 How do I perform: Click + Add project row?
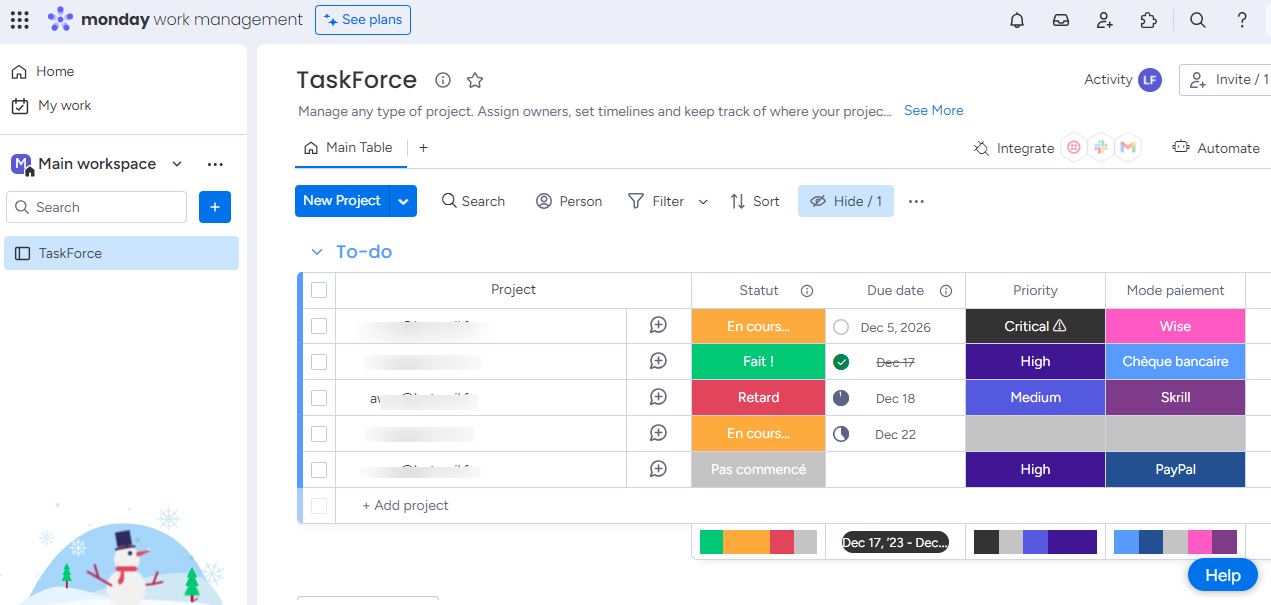[x=405, y=506]
